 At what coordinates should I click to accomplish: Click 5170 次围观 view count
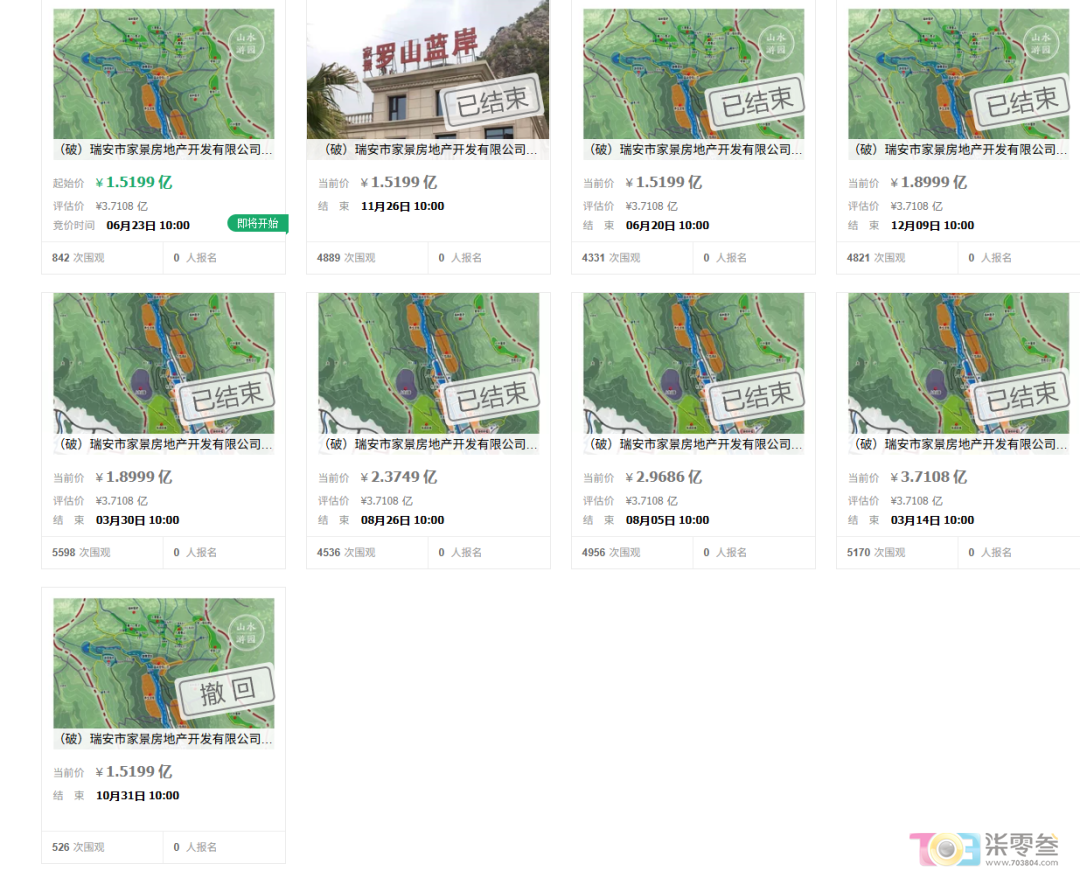pos(876,552)
